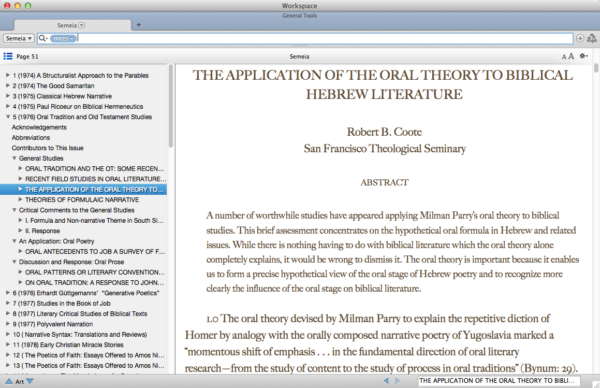The height and width of the screenshot is (388, 600).
Task: Click the table of contents scrollbar
Action: [171, 107]
